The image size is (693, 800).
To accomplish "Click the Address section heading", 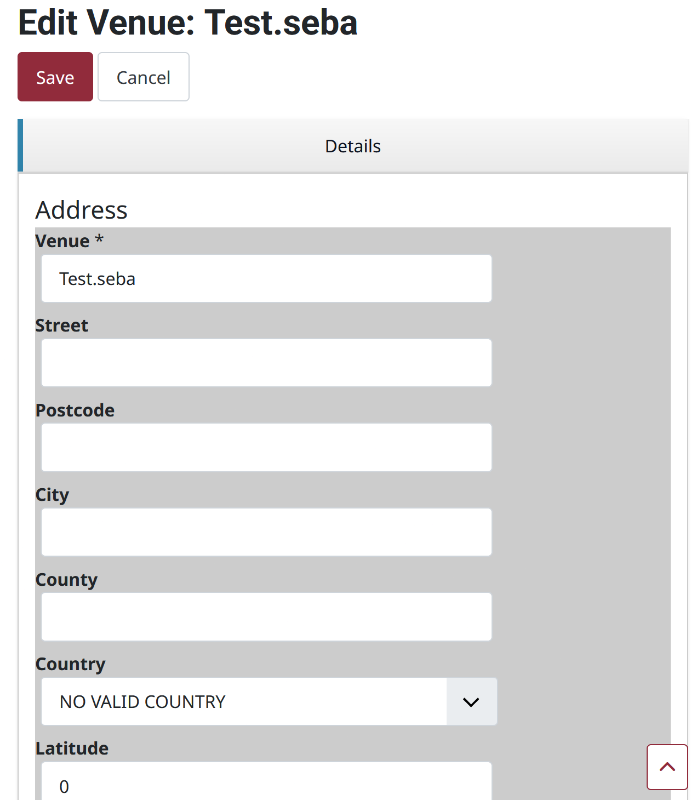I will pyautogui.click(x=82, y=210).
